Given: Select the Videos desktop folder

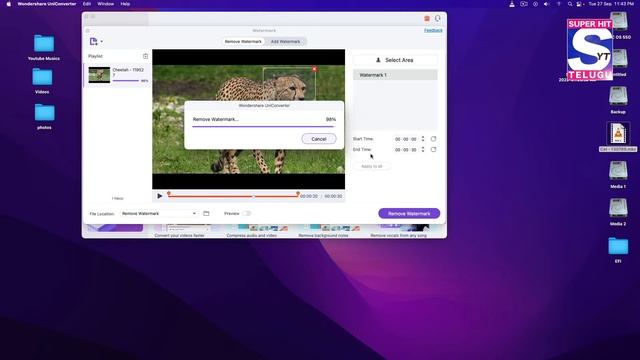Looking at the screenshot, I should 42,78.
